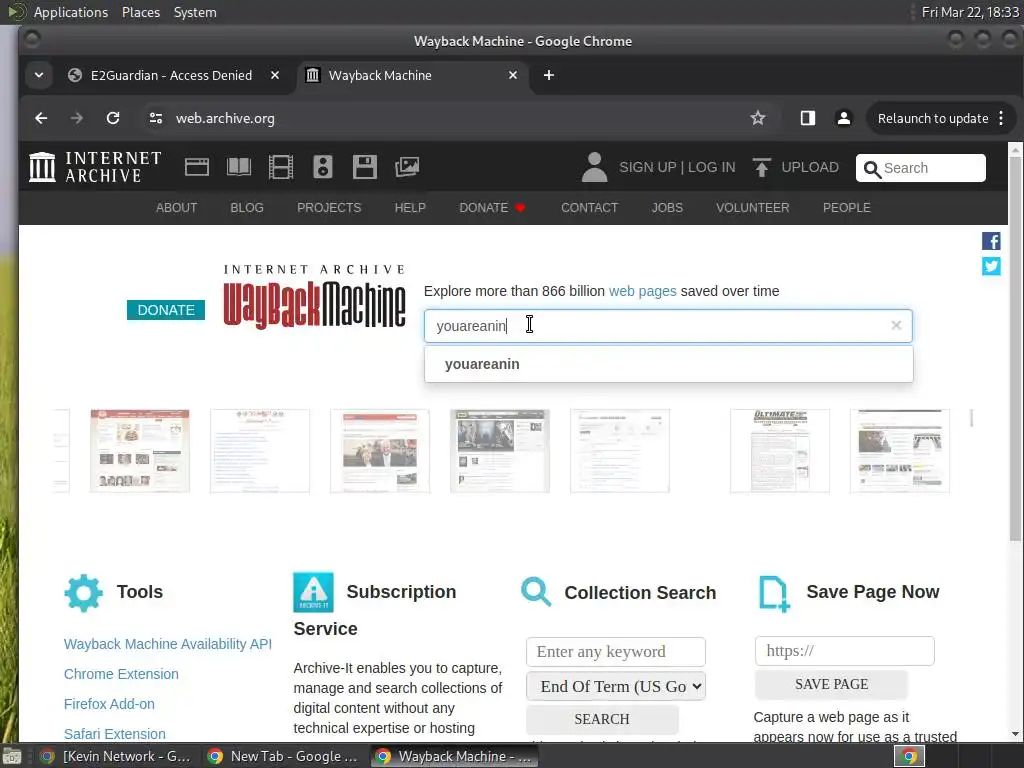1024x768 pixels.
Task: Open the Software floppy disk icon
Action: point(364,167)
